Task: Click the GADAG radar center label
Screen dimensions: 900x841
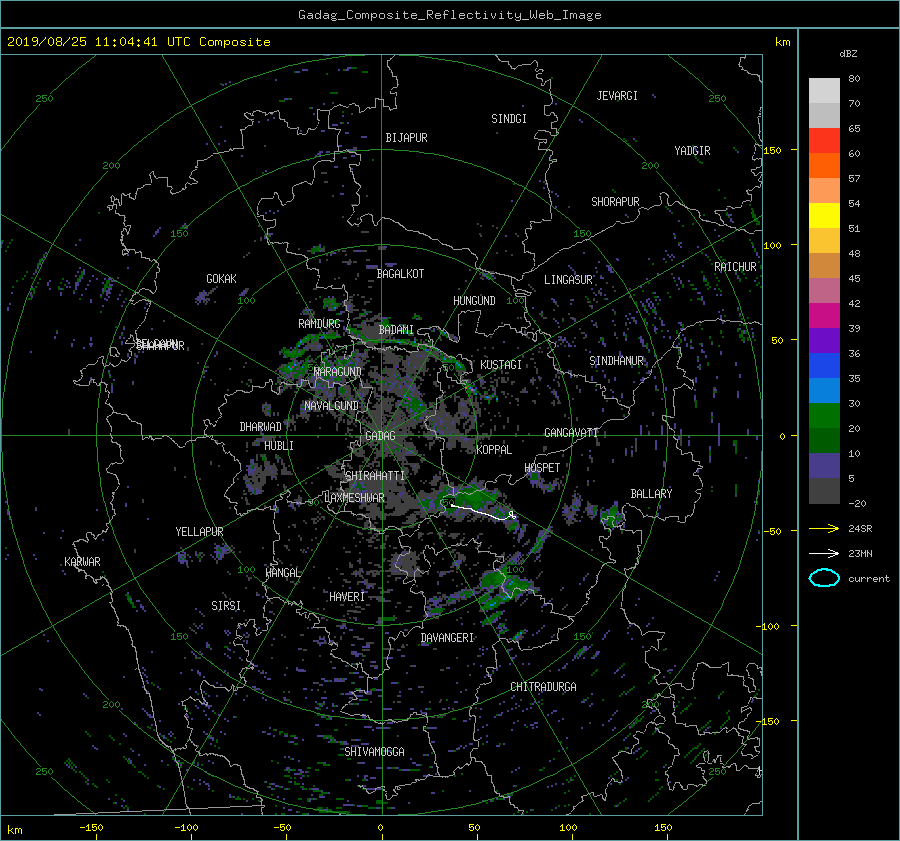Action: pos(380,436)
